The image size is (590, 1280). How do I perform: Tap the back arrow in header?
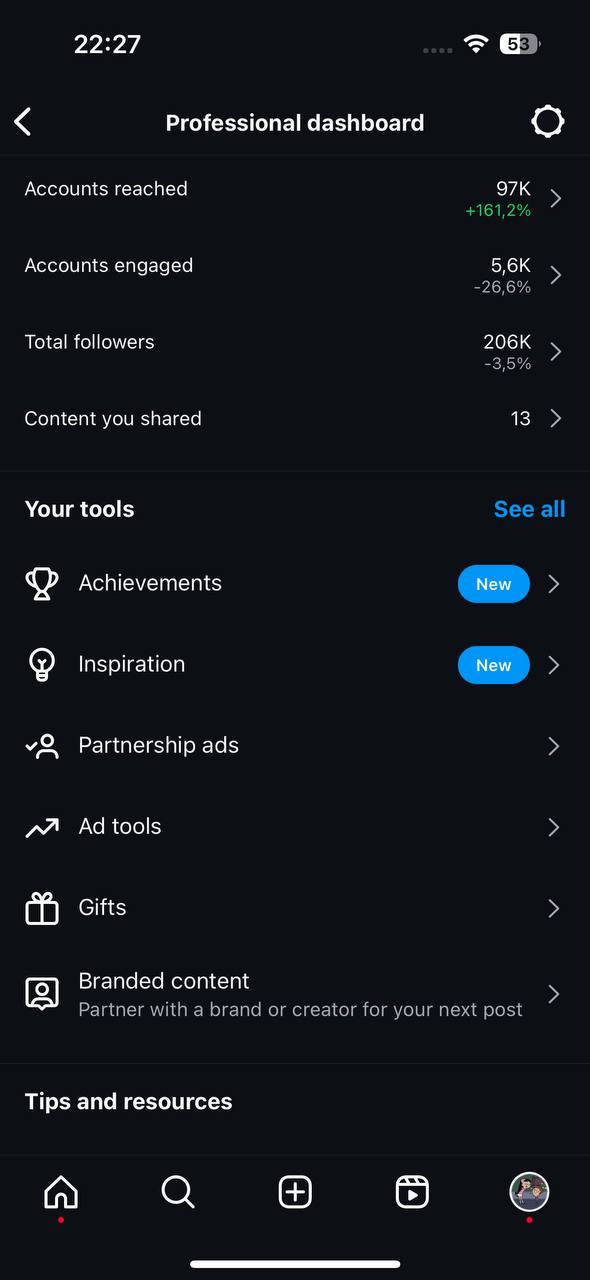[23, 122]
